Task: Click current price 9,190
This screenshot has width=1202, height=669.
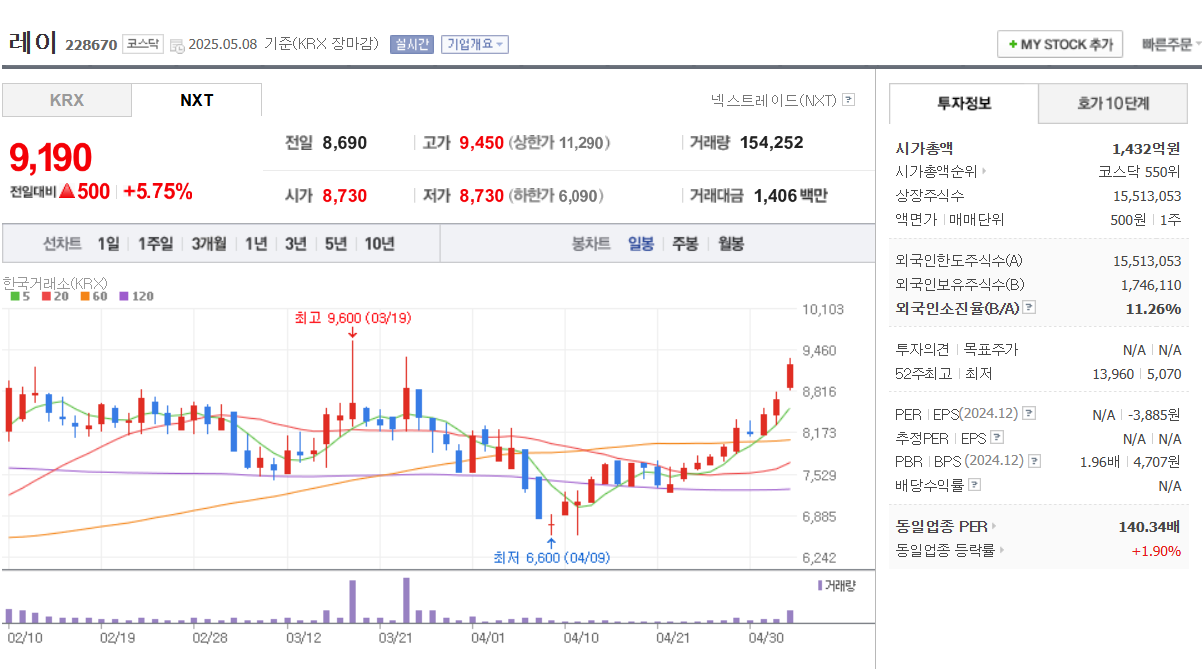Action: pos(51,158)
